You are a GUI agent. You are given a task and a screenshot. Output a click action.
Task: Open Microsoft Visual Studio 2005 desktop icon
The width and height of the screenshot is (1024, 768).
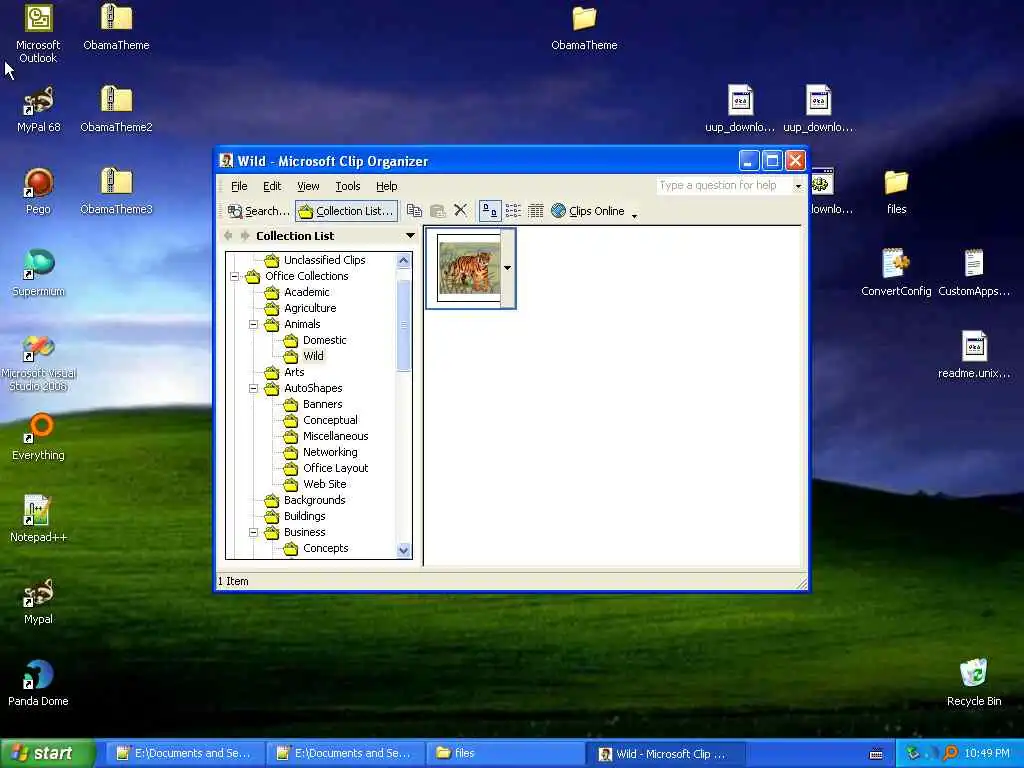tap(38, 362)
